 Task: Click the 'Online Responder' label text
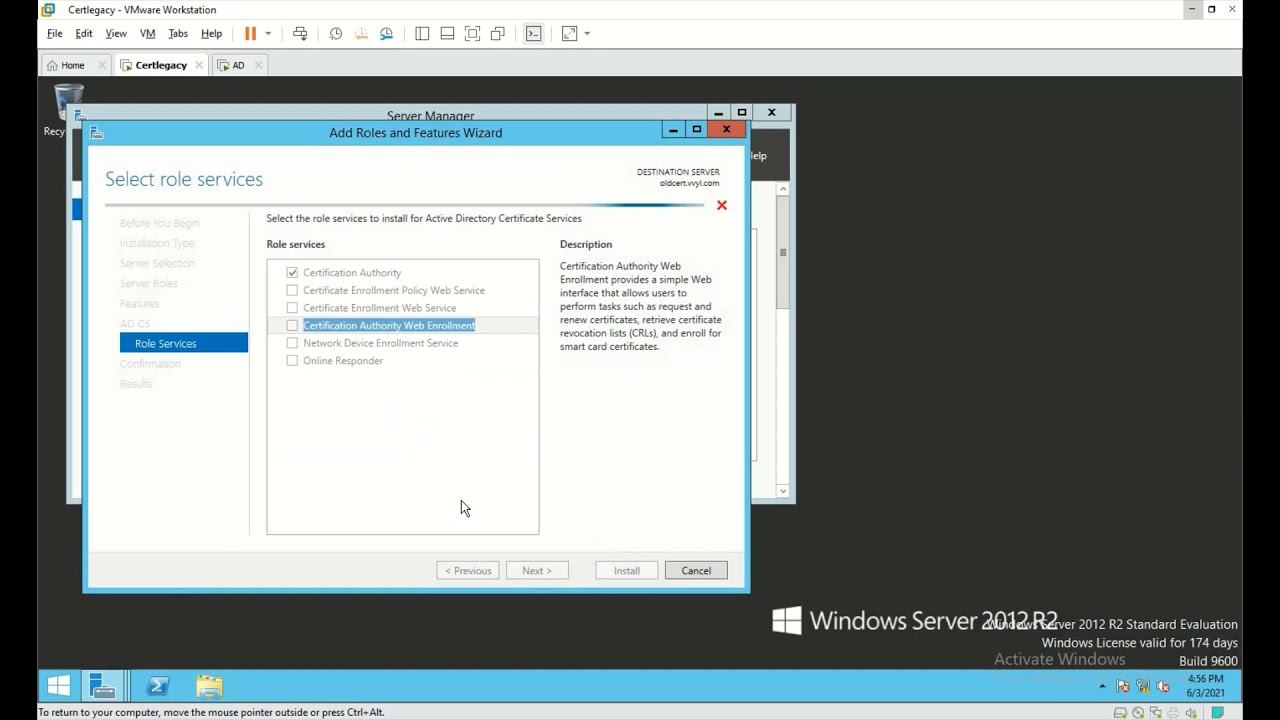pyautogui.click(x=343, y=361)
